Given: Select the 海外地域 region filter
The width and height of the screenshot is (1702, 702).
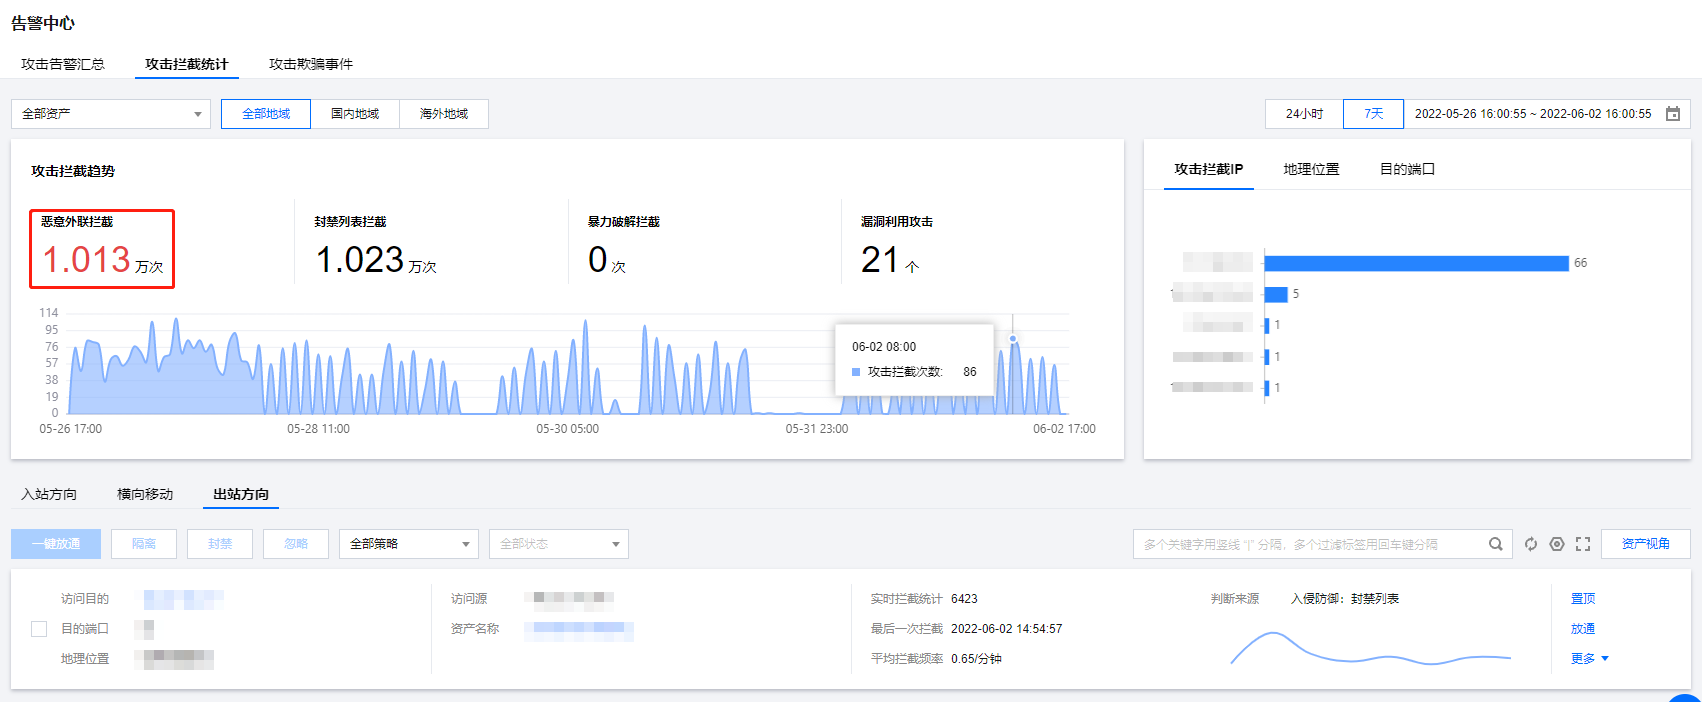Looking at the screenshot, I should [444, 114].
